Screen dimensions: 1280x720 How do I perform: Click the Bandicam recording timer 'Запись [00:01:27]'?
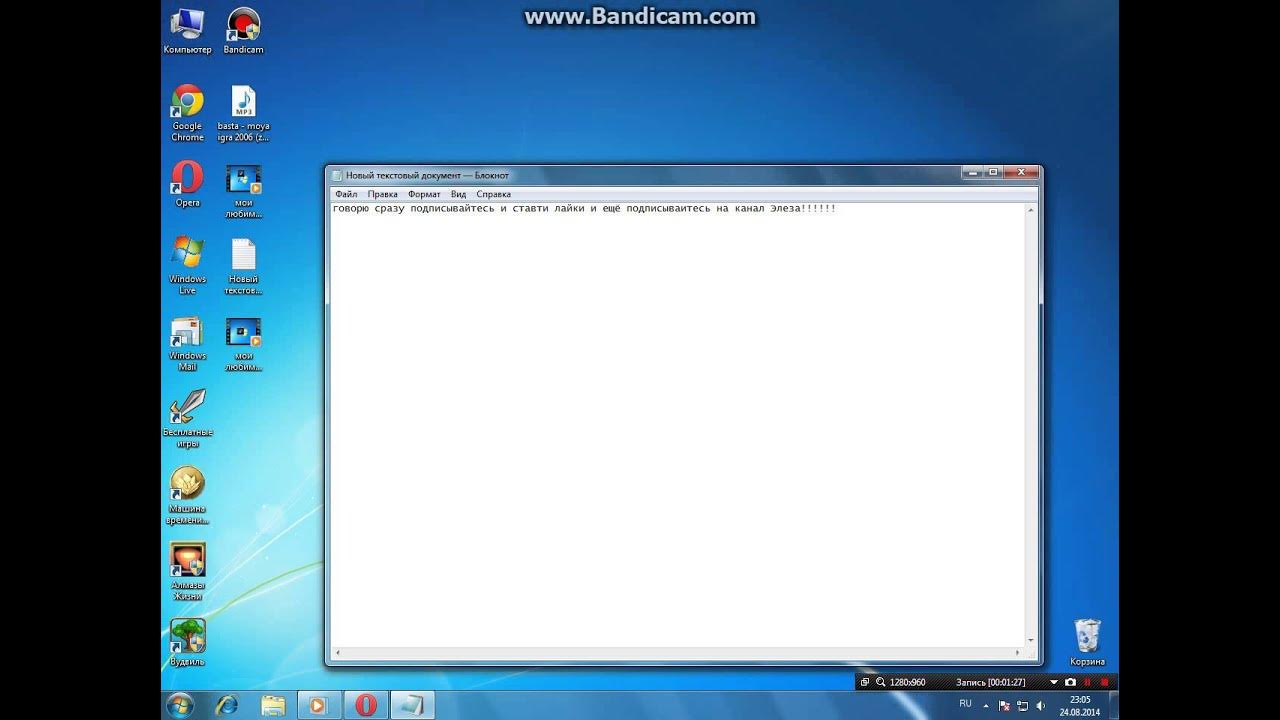tap(990, 682)
